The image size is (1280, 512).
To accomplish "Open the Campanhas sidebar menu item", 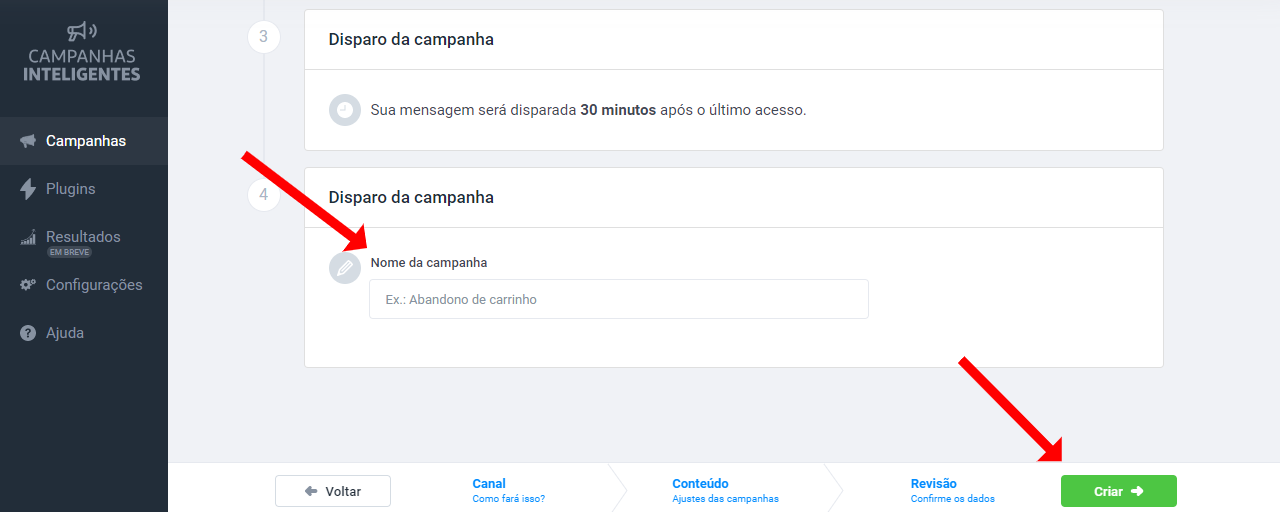I will 84,141.
